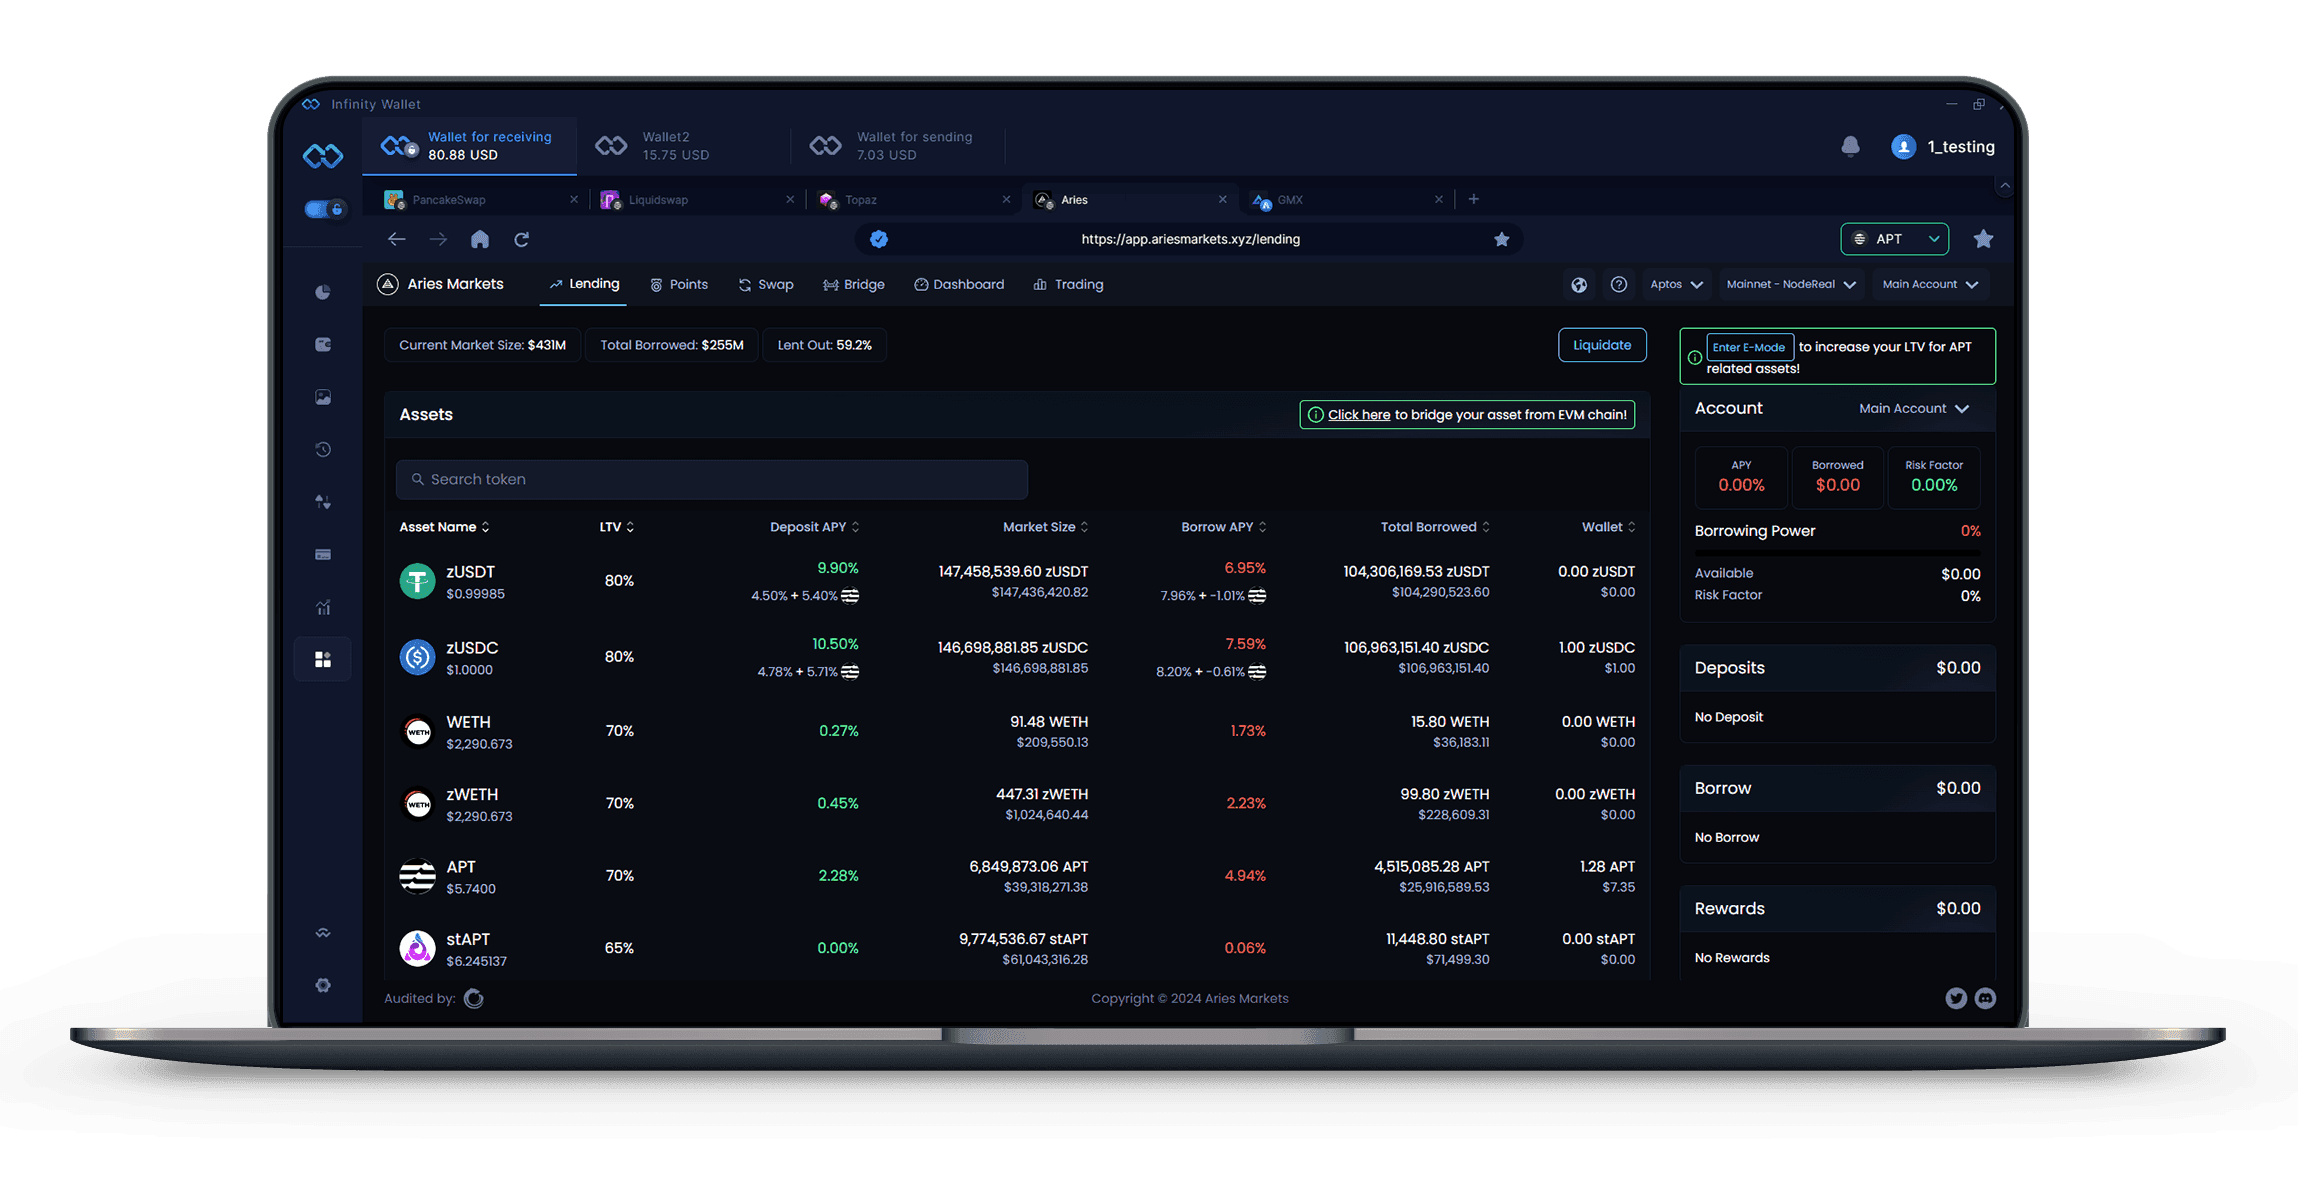Click the WalletConnect icon in sidebar
2298x1201 pixels.
click(323, 933)
